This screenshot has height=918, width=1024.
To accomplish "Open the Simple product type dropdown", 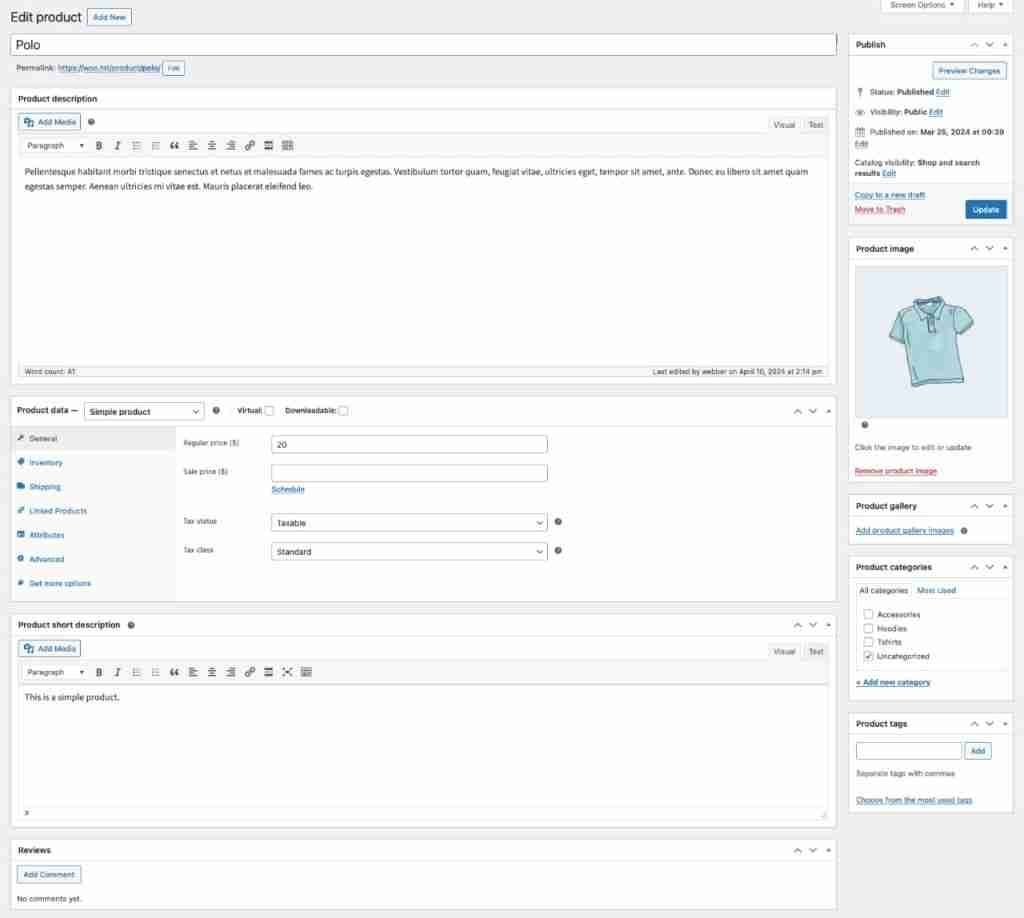I will (x=144, y=411).
